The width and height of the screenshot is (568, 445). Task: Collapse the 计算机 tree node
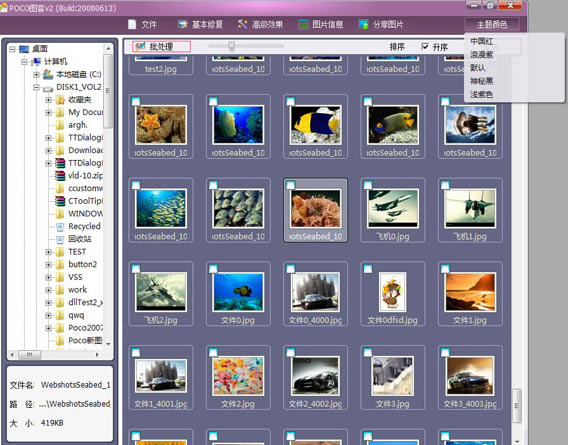(24, 62)
